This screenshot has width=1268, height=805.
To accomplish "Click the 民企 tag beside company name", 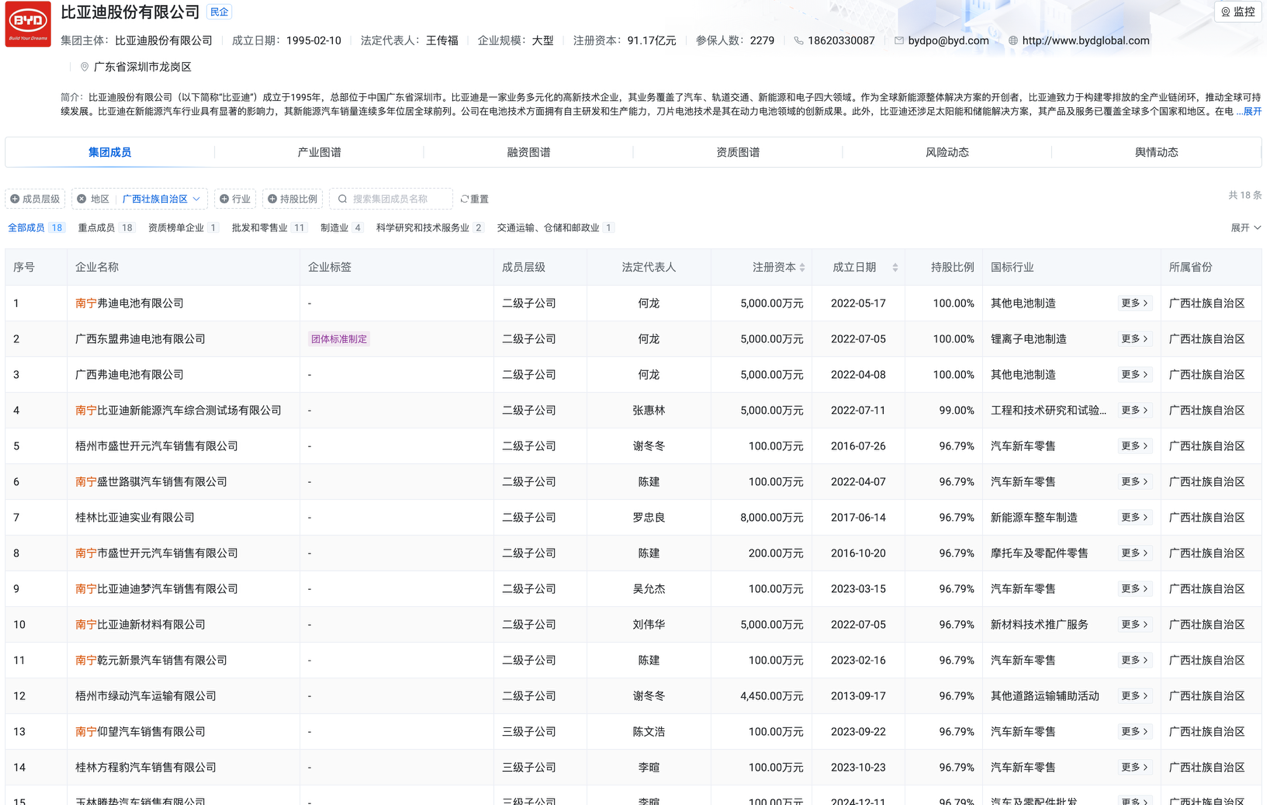I will coord(218,12).
